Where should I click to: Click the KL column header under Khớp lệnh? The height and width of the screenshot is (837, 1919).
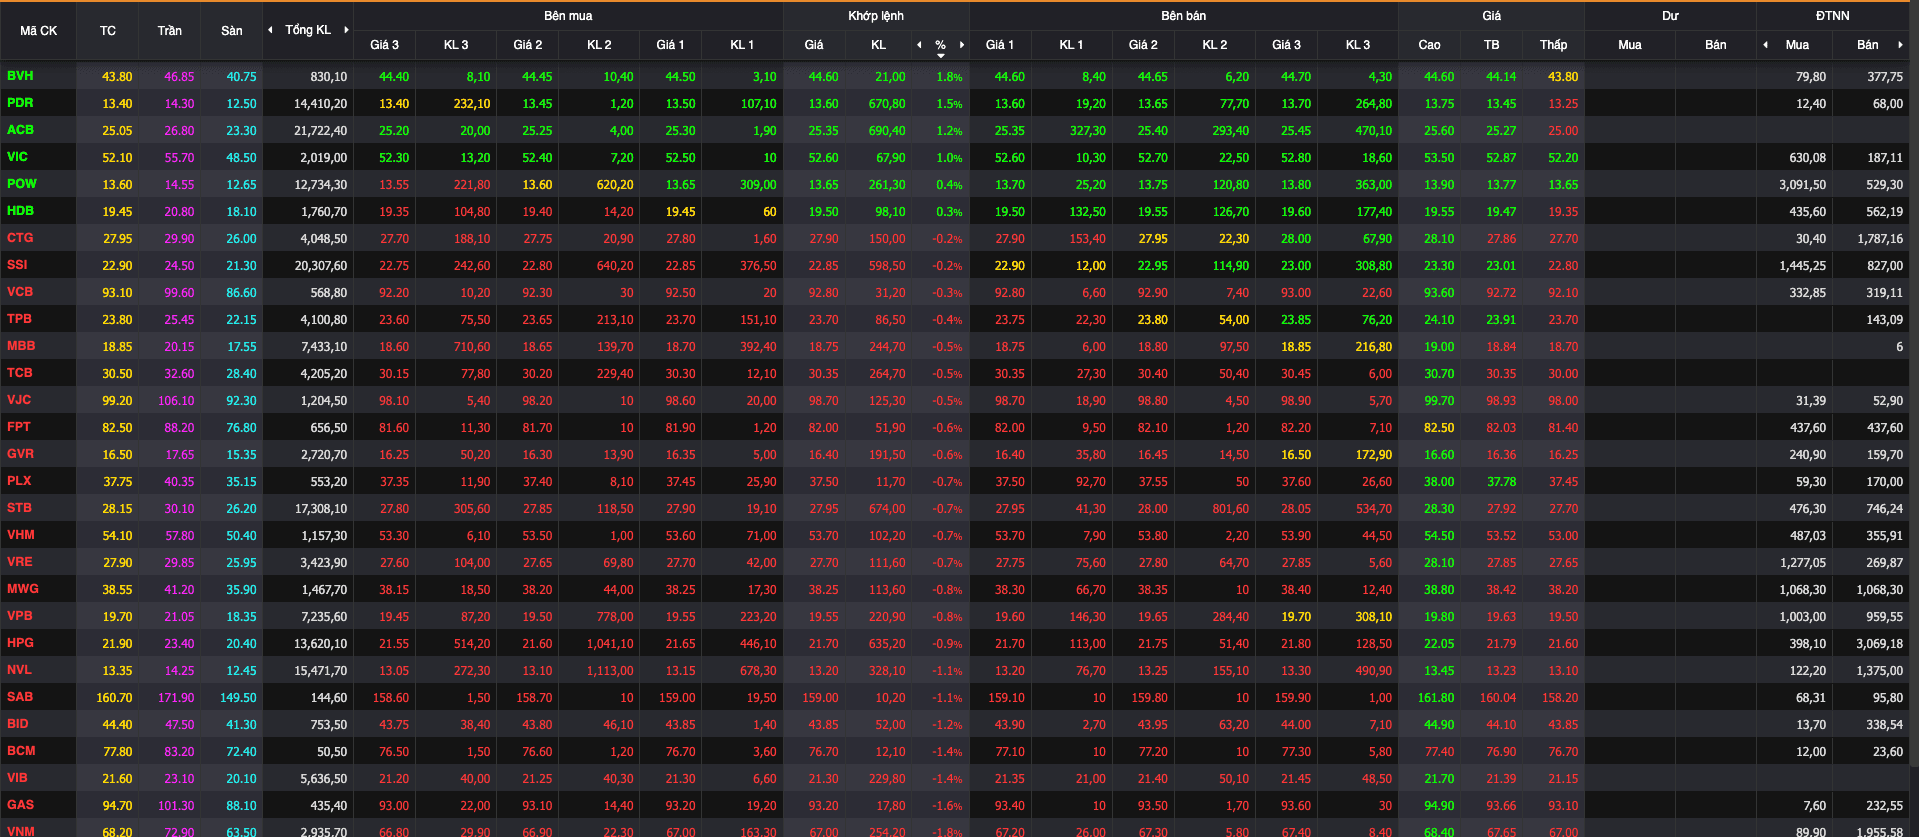click(x=879, y=45)
